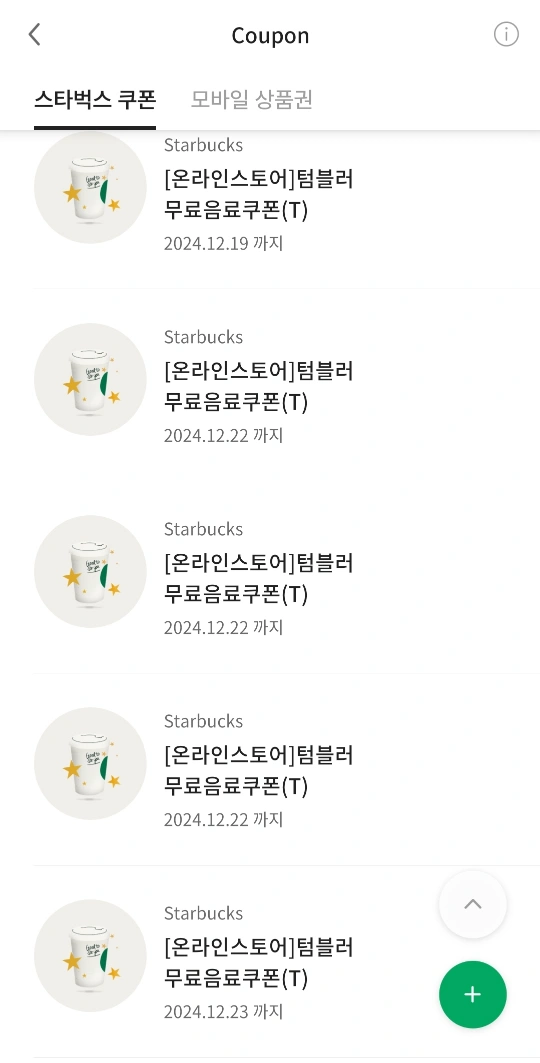Tap the Starbucks label on the last coupon

203,913
